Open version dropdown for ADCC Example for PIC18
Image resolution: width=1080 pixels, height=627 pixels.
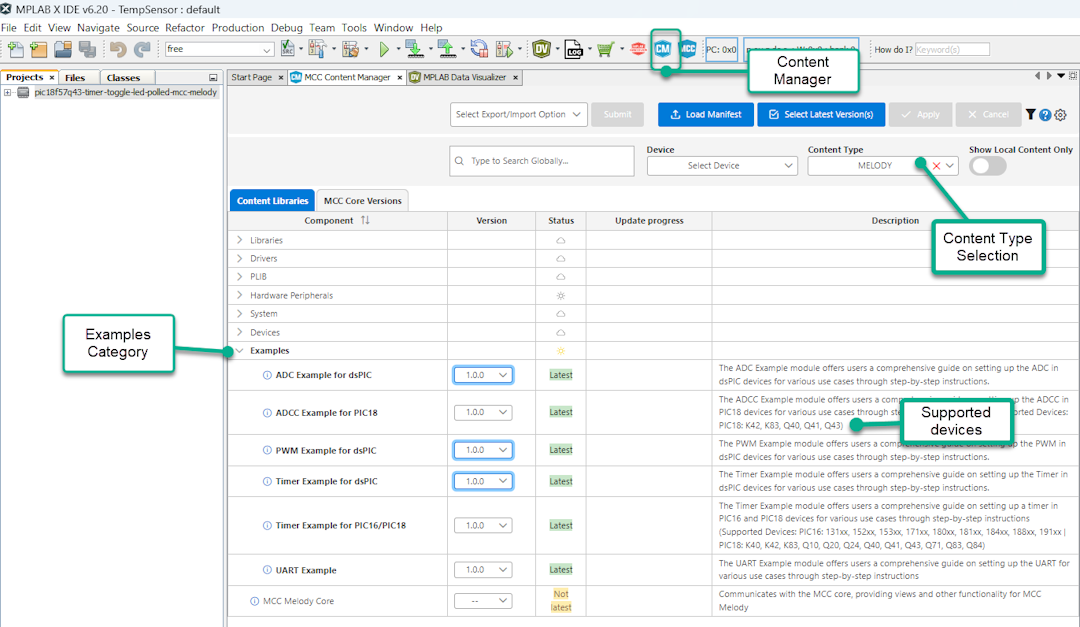[484, 413]
